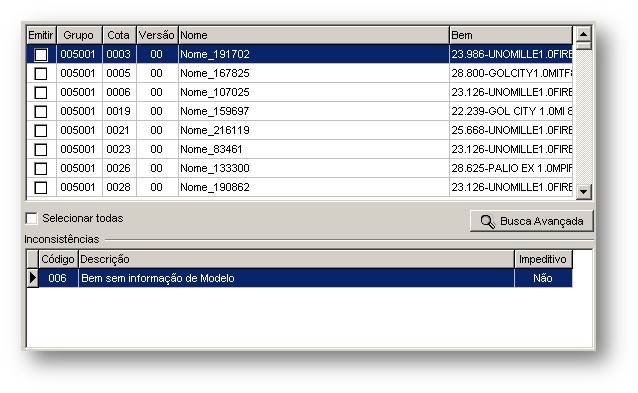Viewport: 638px width, 393px height.
Task: Check the Emitir box for Nome_159697
Action: tap(41, 111)
